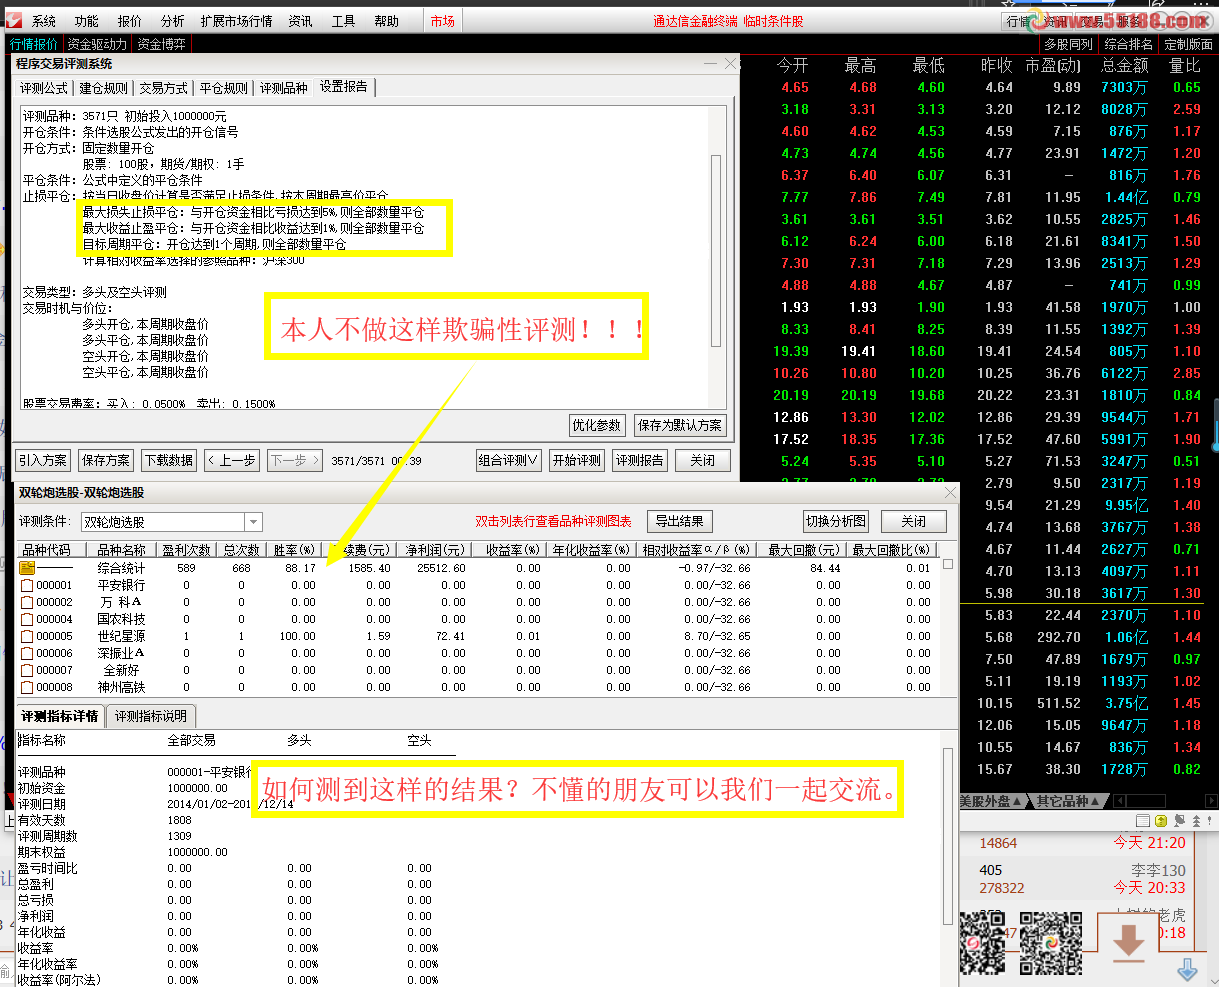Click the document icon beside code 000005

(x=27, y=636)
